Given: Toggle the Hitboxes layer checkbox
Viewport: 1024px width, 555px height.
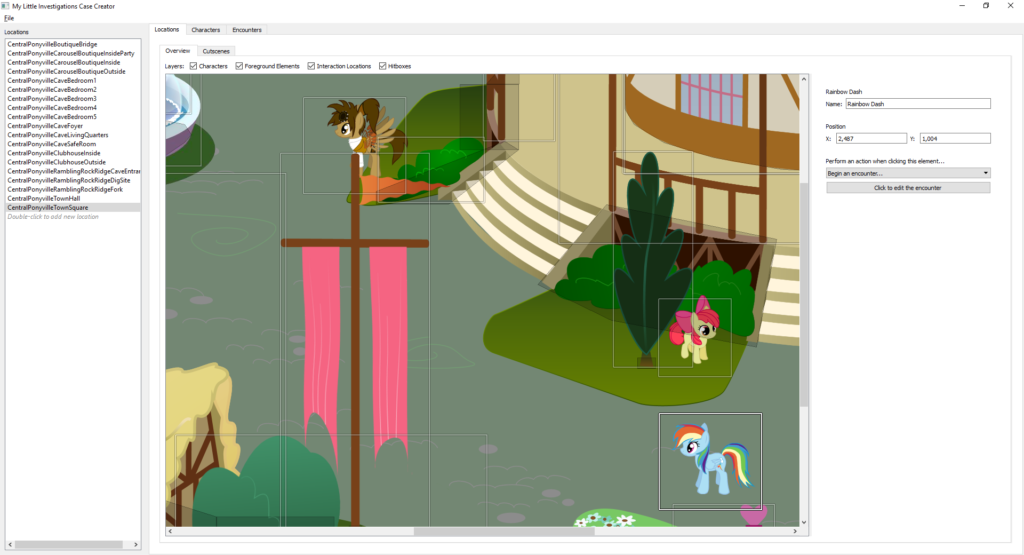Looking at the screenshot, I should point(383,66).
